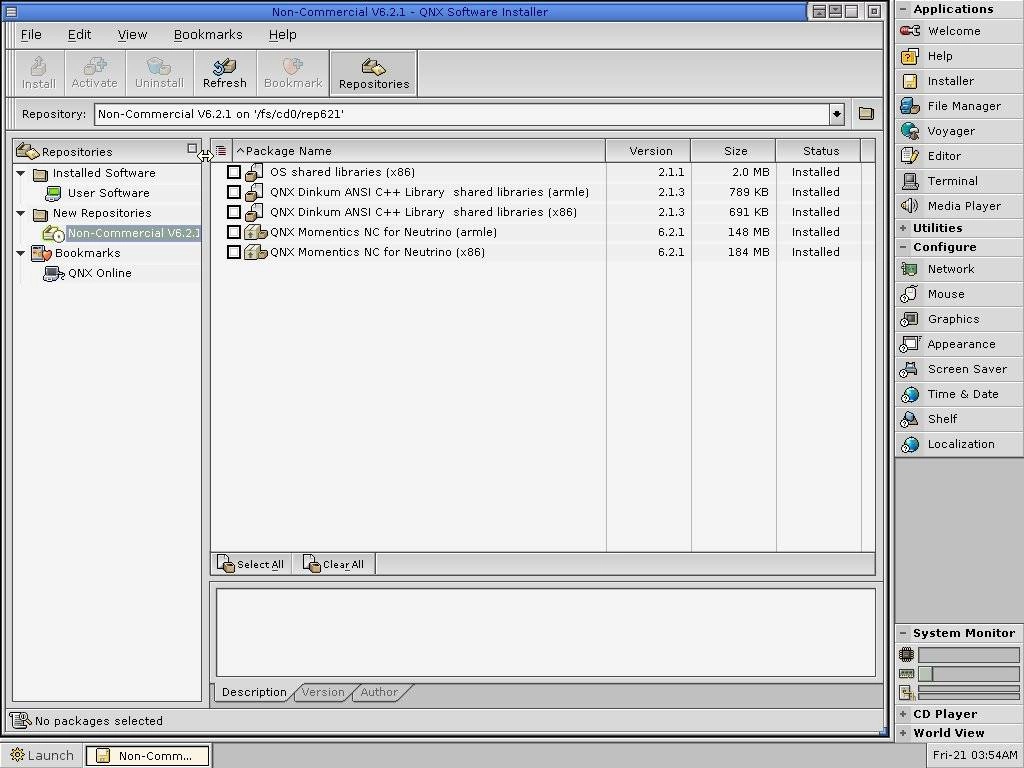The height and width of the screenshot is (768, 1024).
Task: Click the Uninstall toolbar icon
Action: pos(159,73)
